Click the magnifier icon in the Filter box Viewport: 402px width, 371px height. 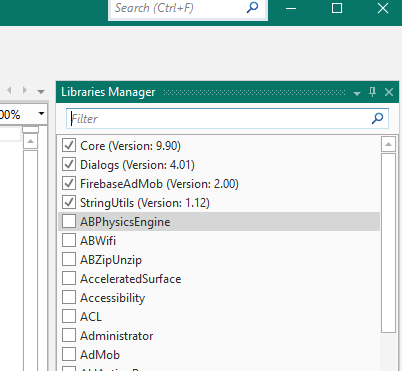click(x=377, y=118)
